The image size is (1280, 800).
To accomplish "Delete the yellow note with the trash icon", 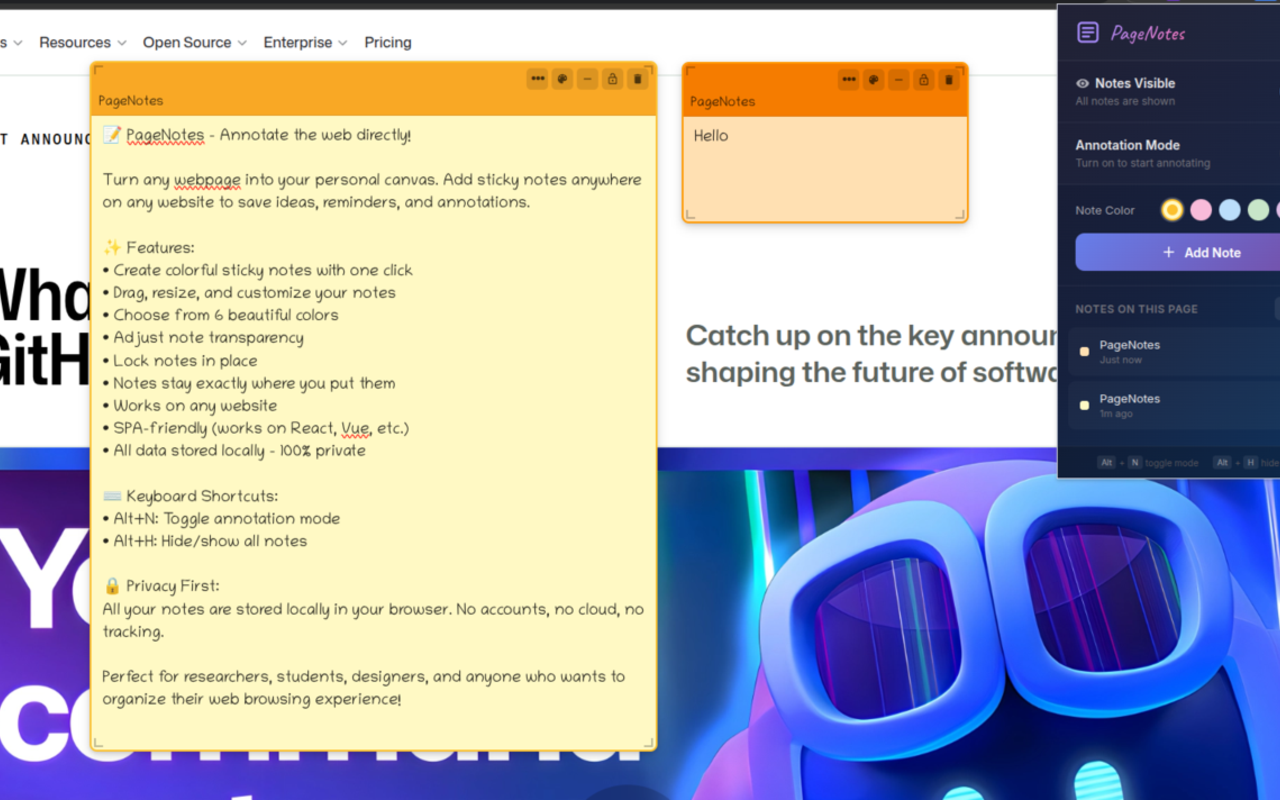I will click(x=637, y=78).
